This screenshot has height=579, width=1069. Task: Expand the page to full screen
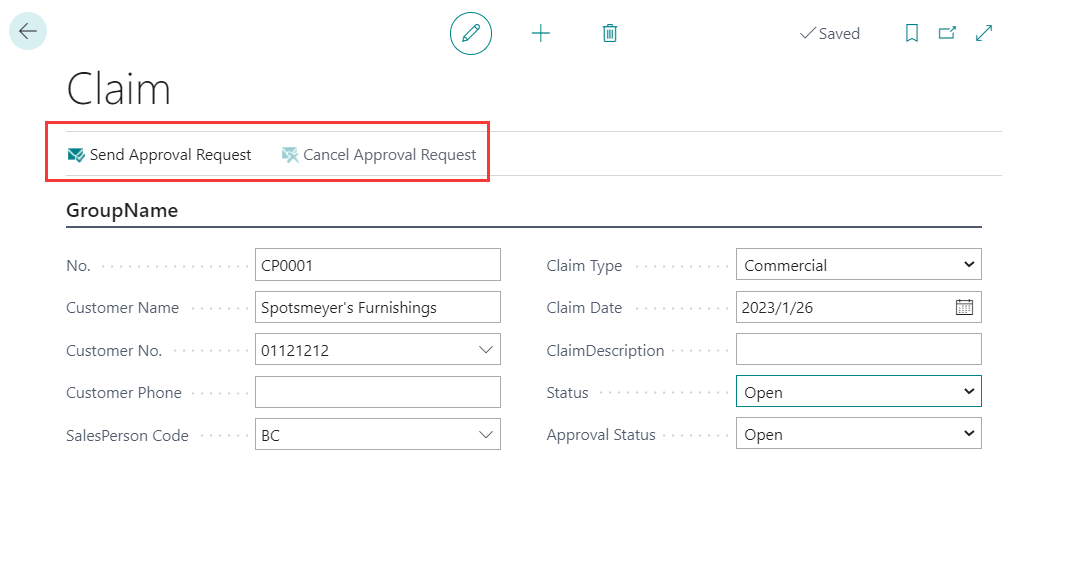coord(983,33)
